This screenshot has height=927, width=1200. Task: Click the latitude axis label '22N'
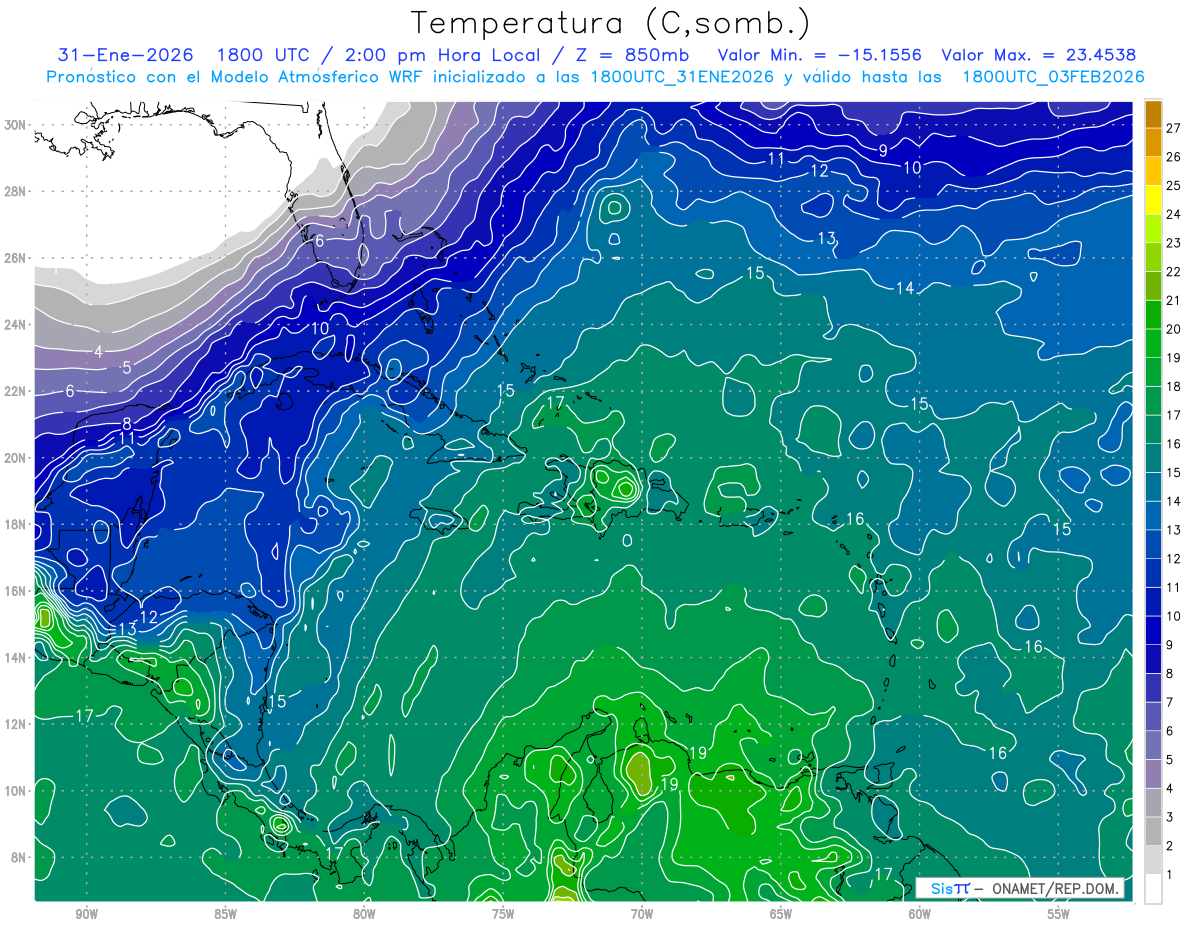[x=16, y=391]
